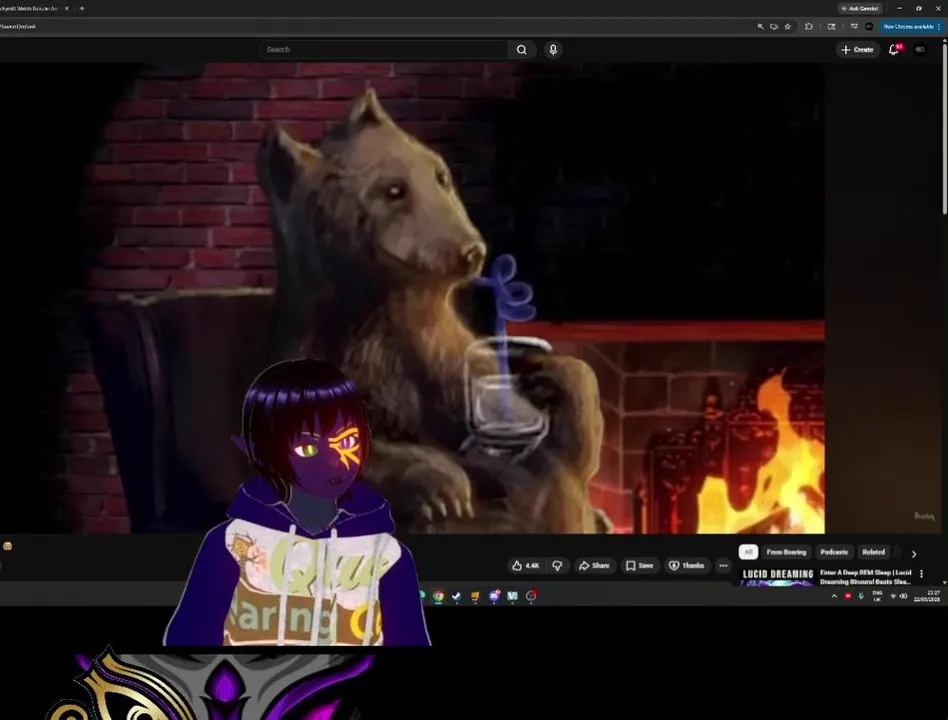Open the address bar zoom icon

760,27
